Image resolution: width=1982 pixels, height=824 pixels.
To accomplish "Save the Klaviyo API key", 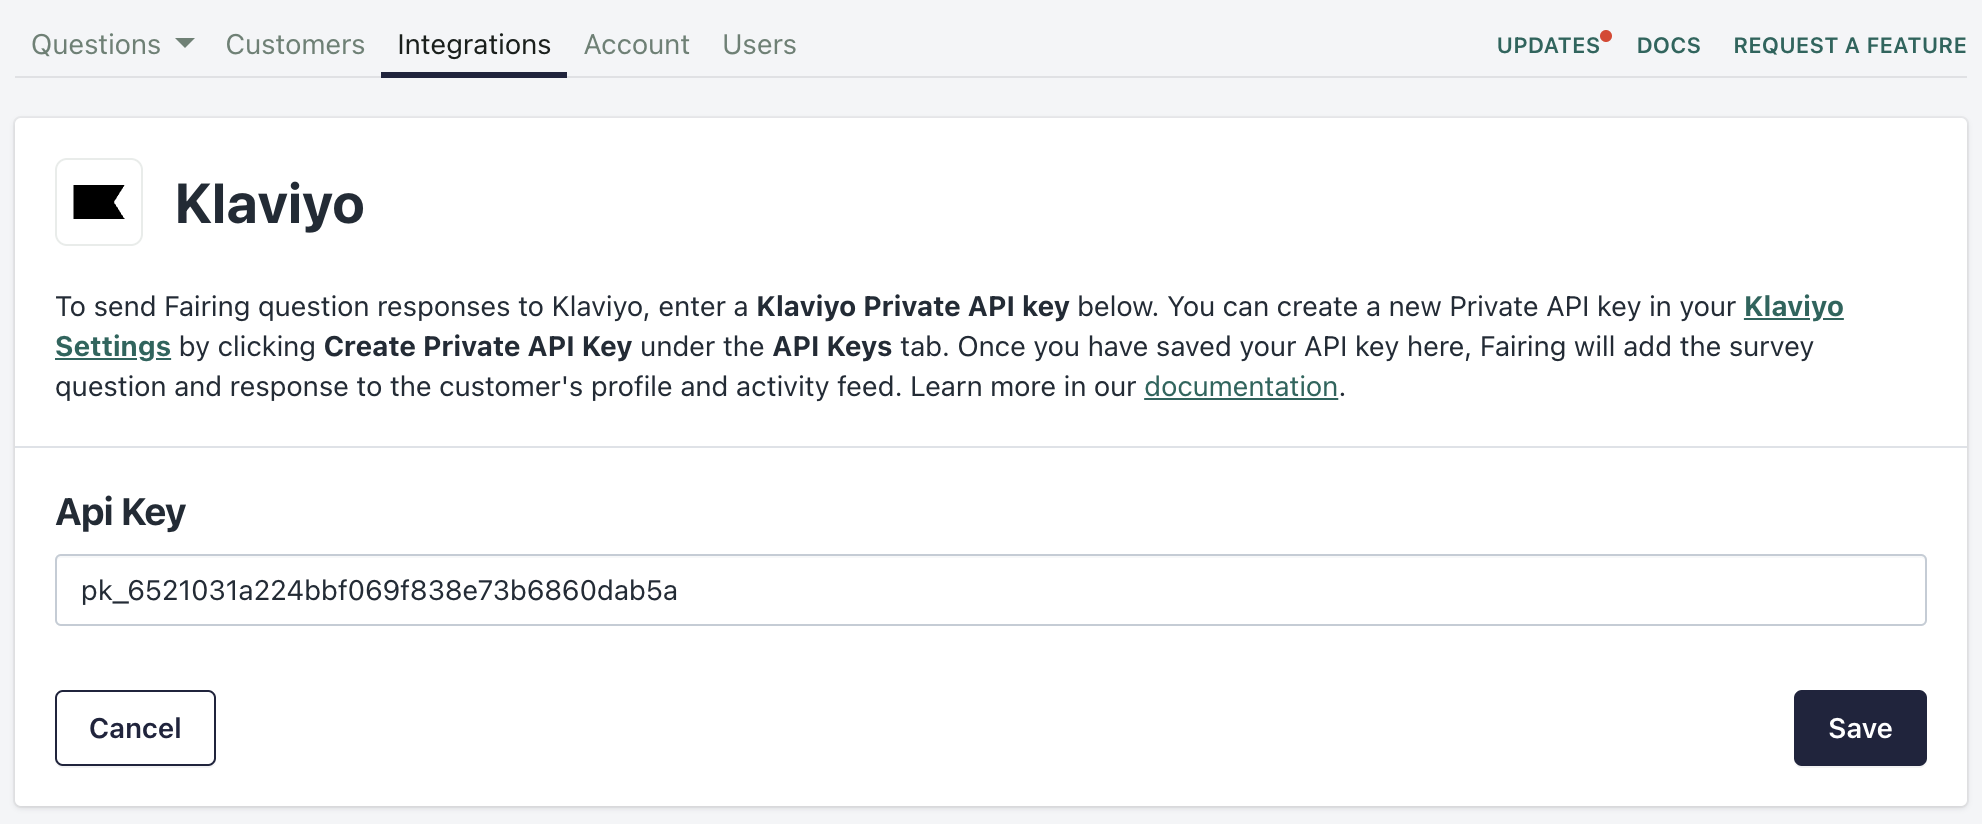I will click(1860, 728).
